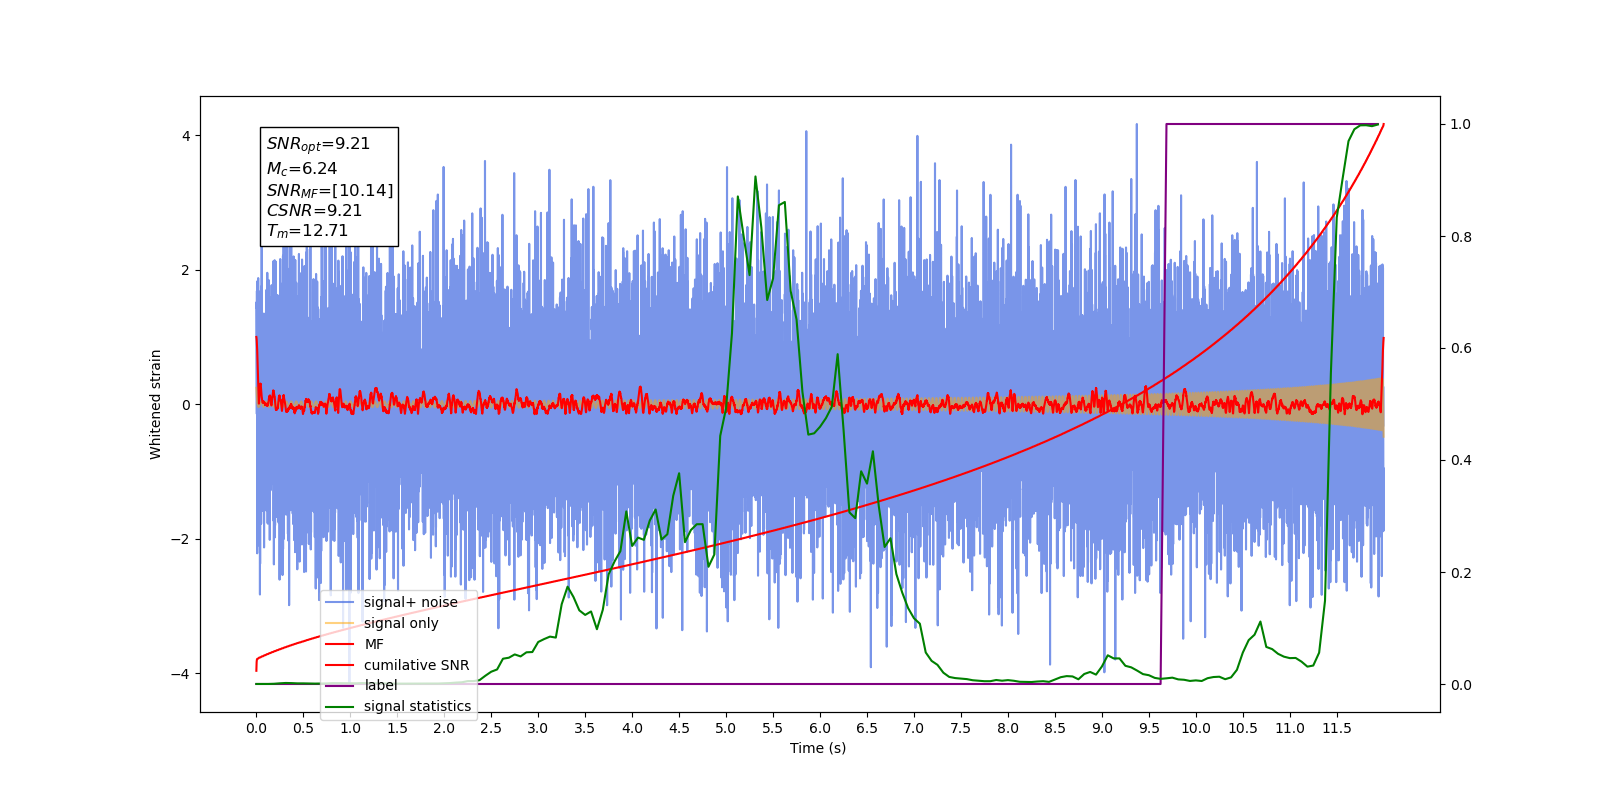Click the CSNR=9.21 annotation line
Screen dimensions: 1600x800
point(314,211)
